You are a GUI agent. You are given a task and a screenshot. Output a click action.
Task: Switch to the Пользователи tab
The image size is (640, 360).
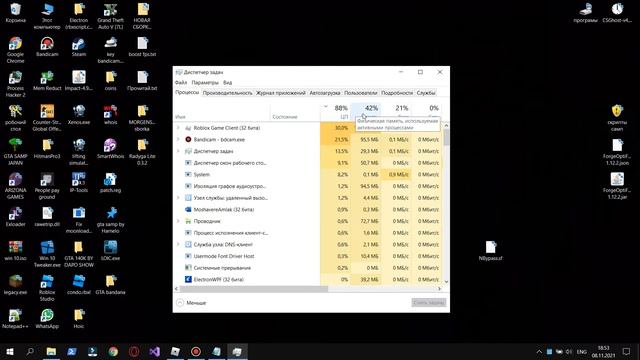pos(361,93)
